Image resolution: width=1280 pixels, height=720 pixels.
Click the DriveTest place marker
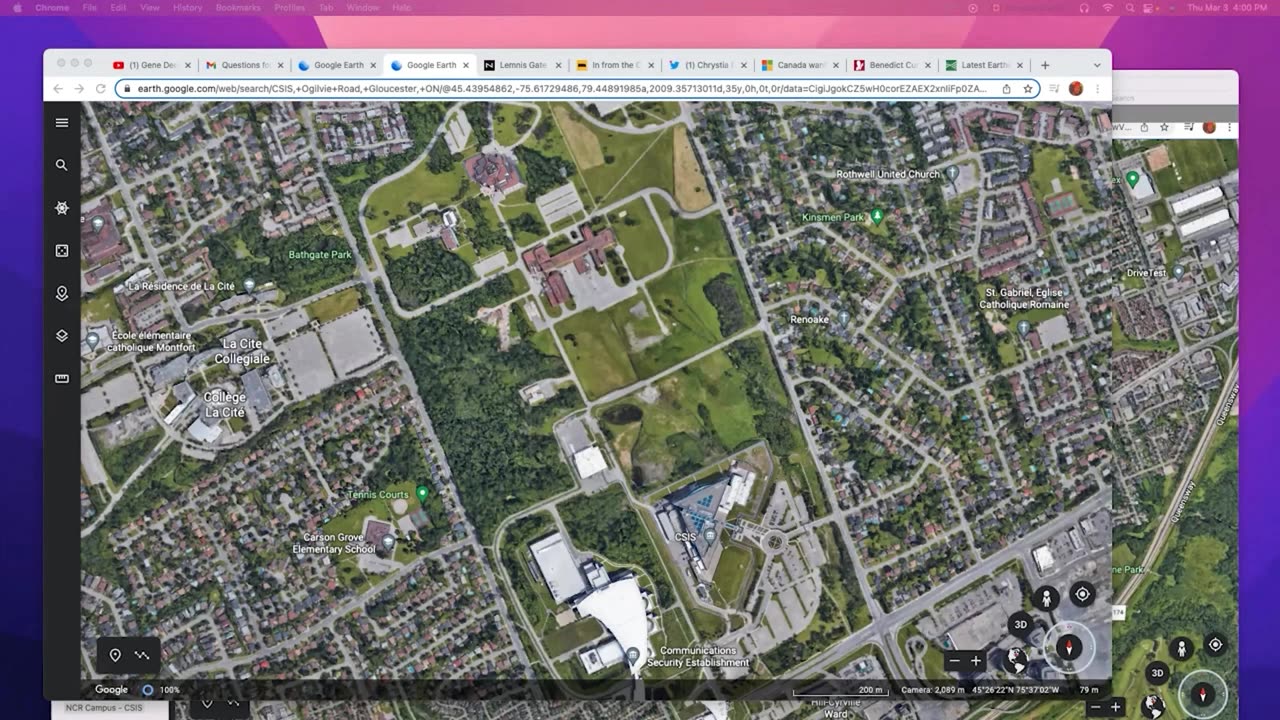point(1178,272)
